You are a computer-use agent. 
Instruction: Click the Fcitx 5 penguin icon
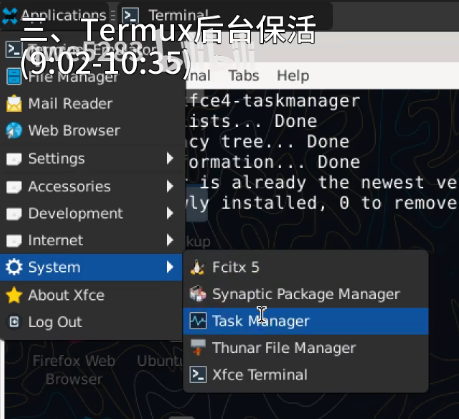(x=198, y=267)
